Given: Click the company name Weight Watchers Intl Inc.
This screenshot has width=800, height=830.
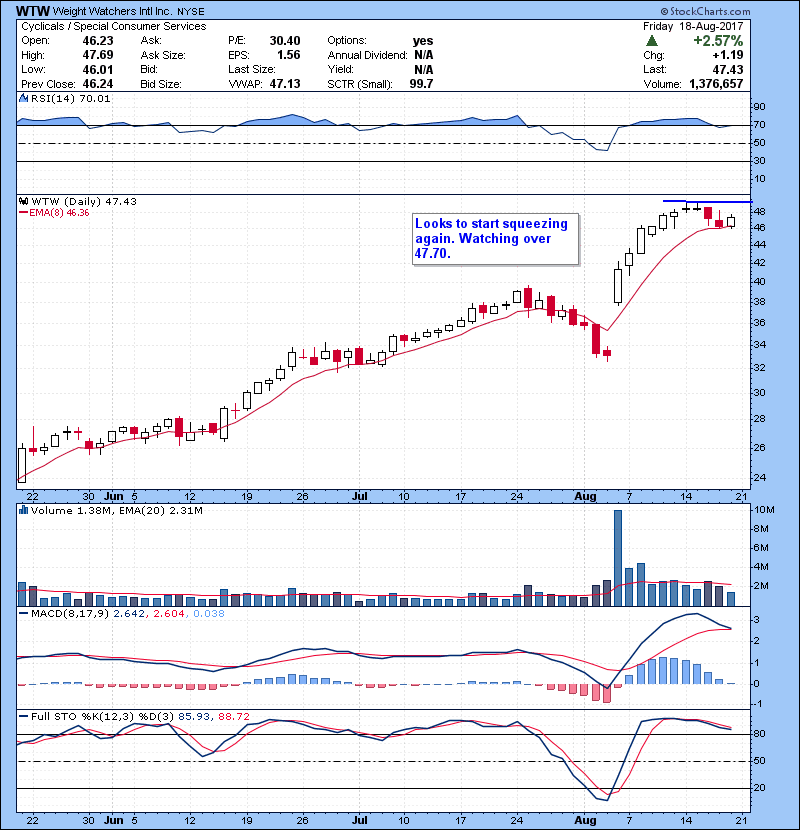Looking at the screenshot, I should (x=112, y=11).
